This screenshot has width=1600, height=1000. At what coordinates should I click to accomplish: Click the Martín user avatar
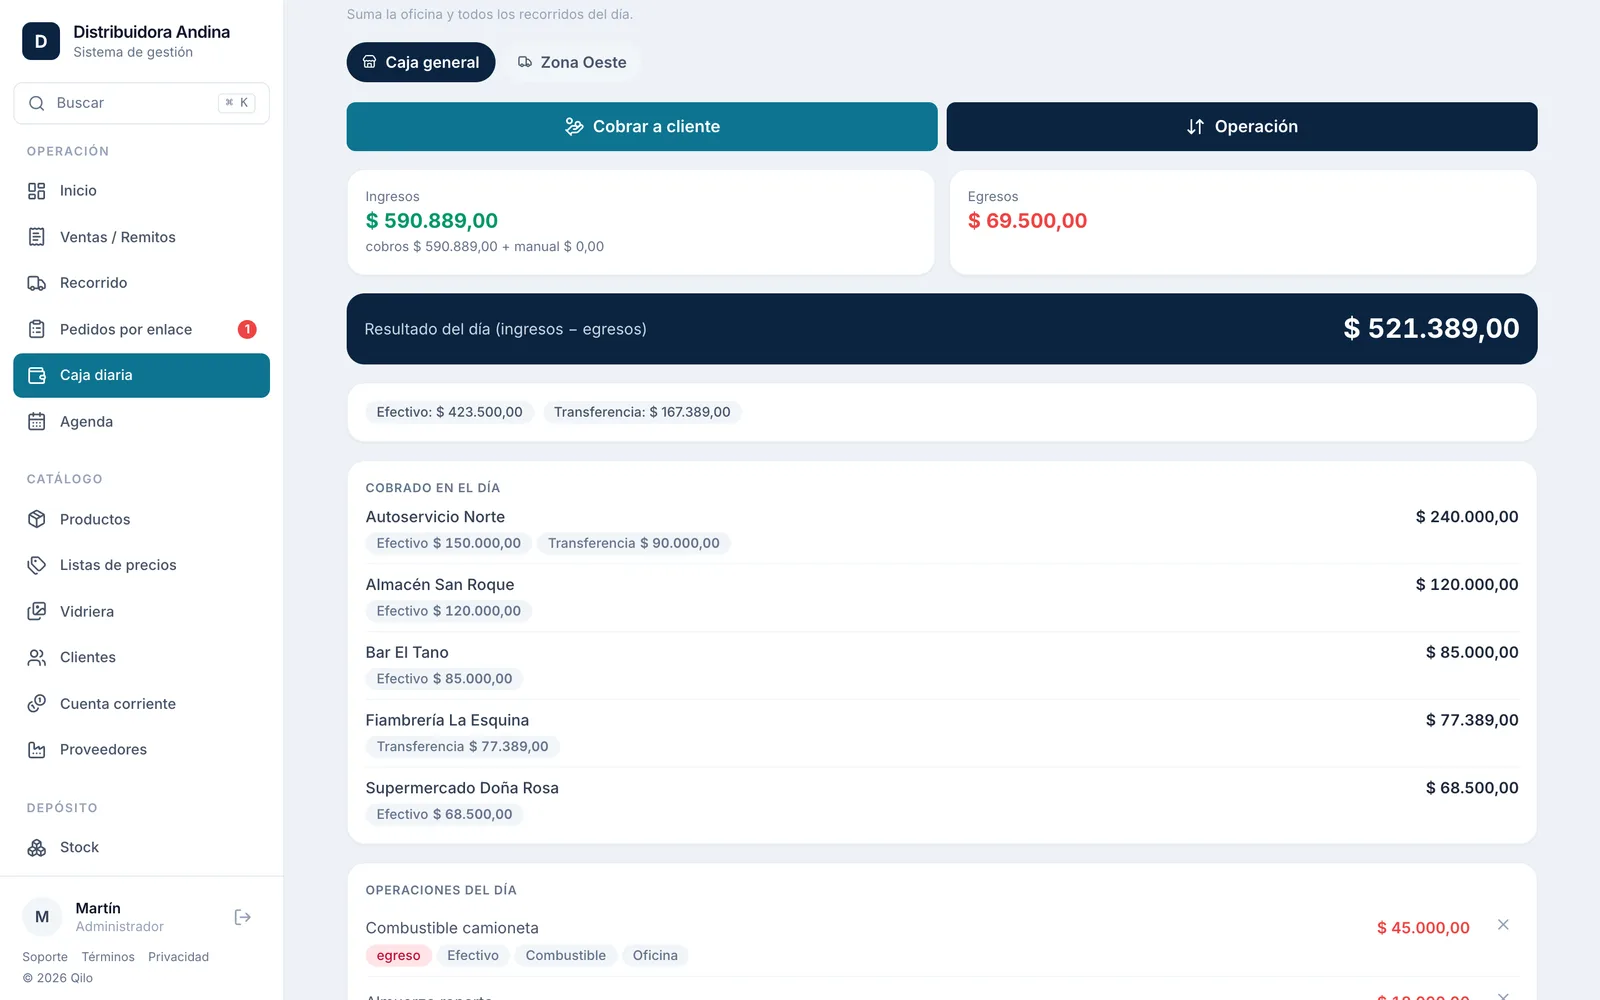(42, 917)
